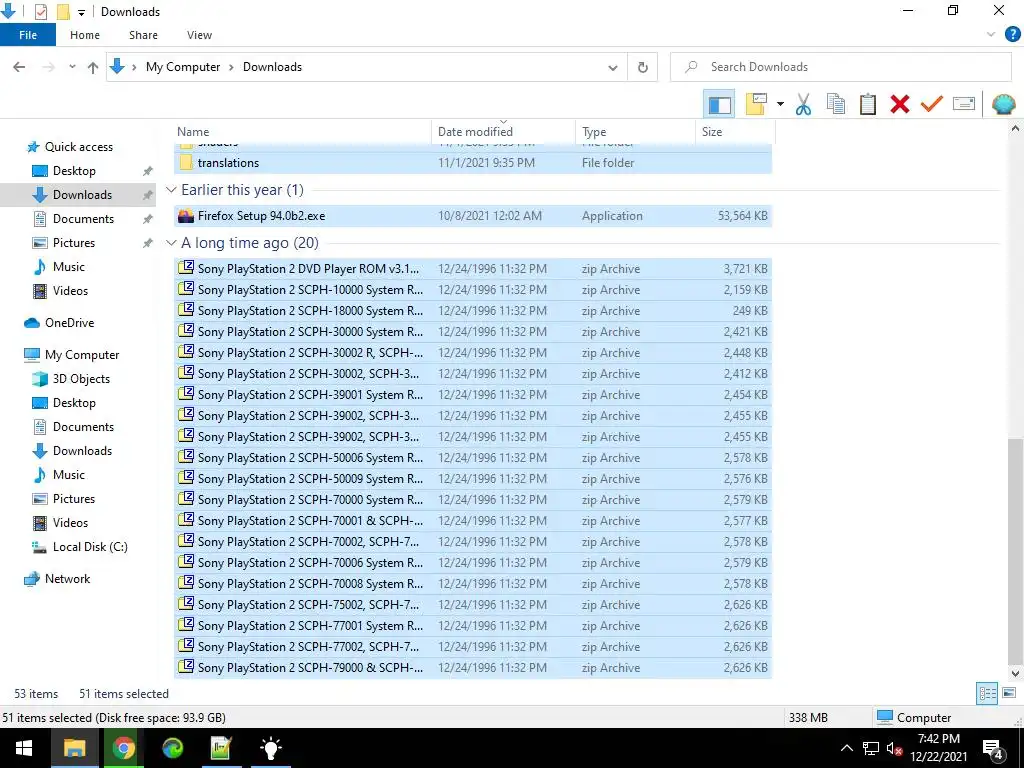Collapse the 'Earlier this year (1)' group

tap(171, 190)
